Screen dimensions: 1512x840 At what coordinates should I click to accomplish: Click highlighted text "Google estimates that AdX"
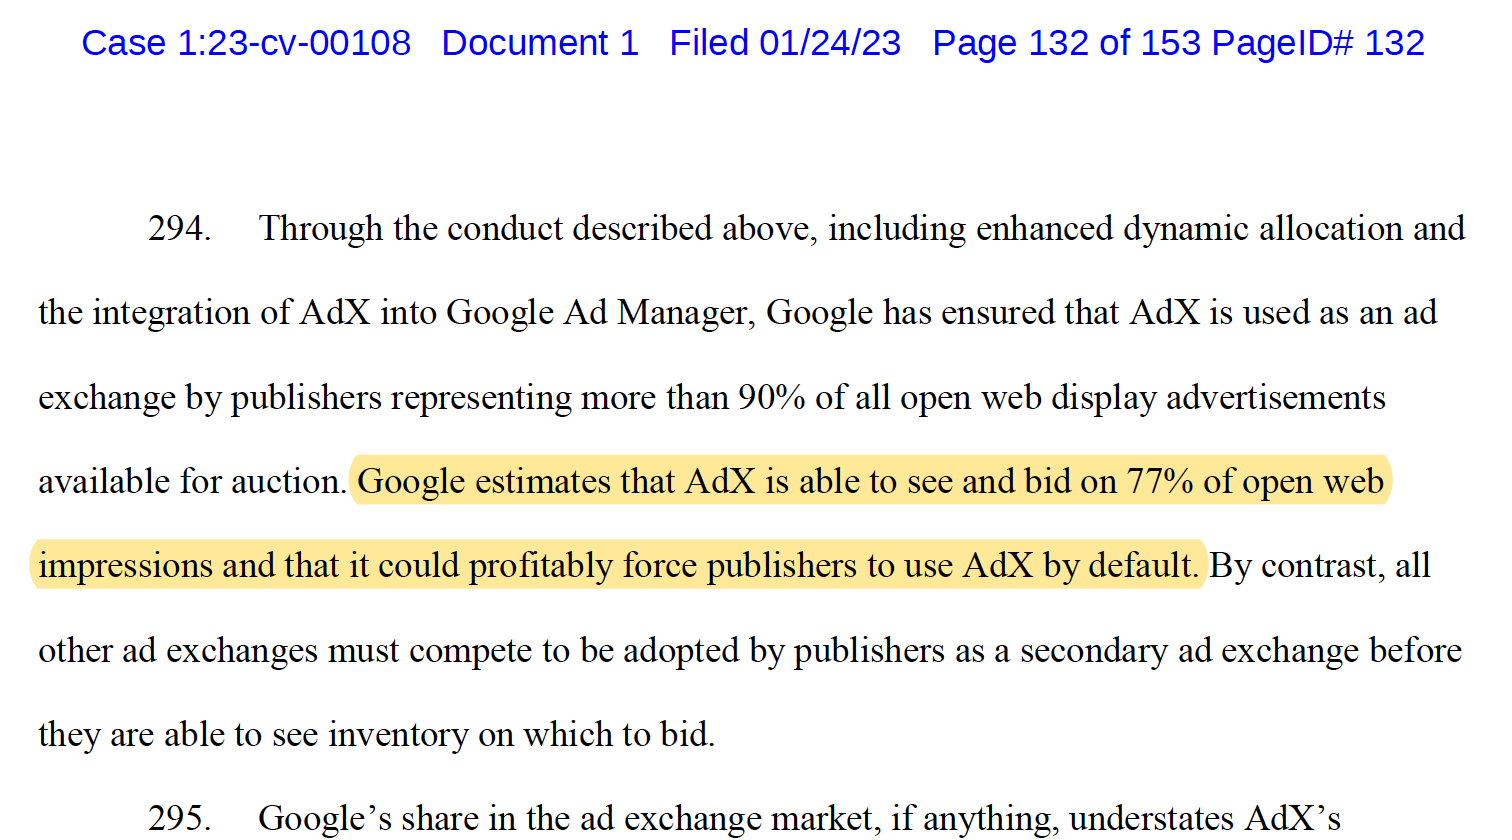coord(556,482)
